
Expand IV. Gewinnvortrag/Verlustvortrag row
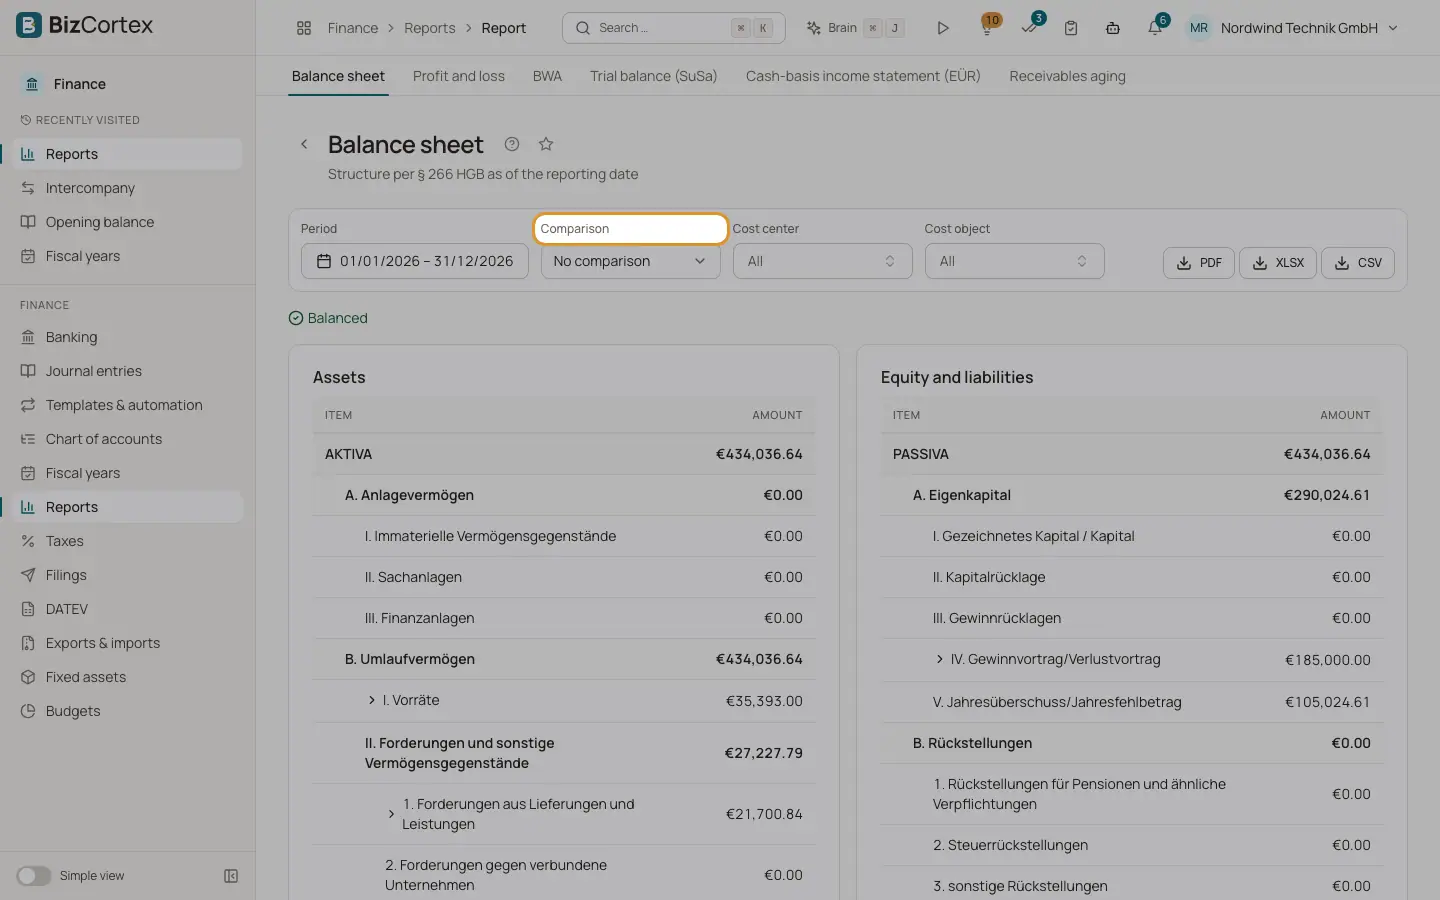[x=940, y=659]
